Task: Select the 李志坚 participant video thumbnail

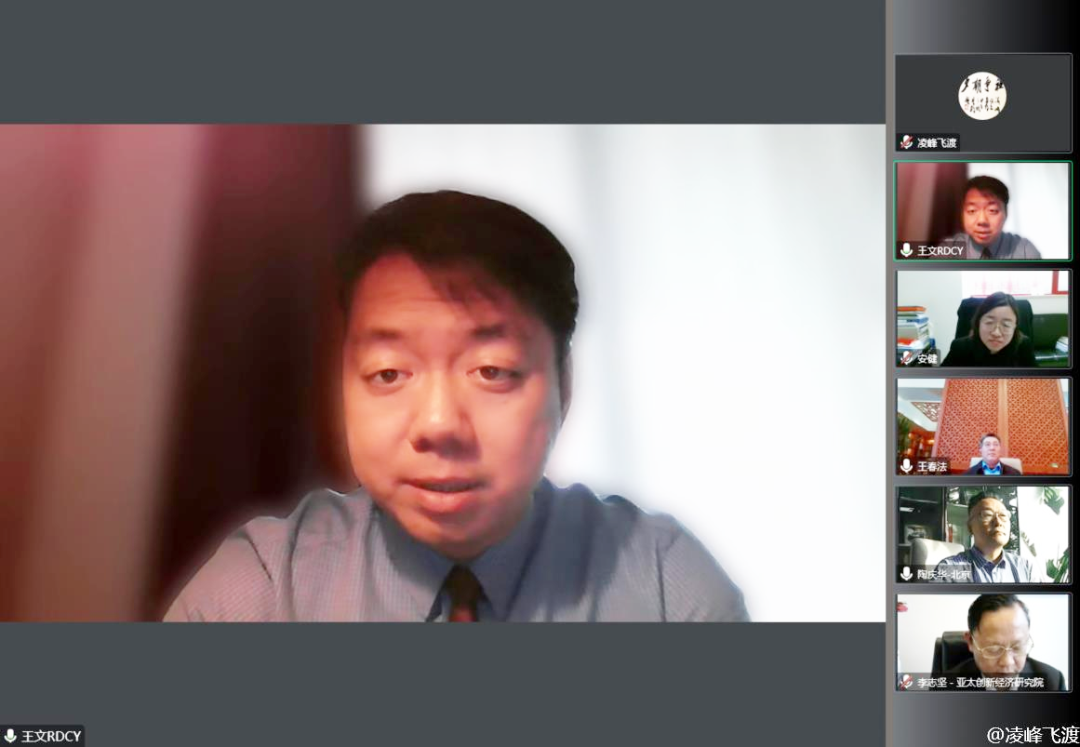Action: [x=982, y=642]
